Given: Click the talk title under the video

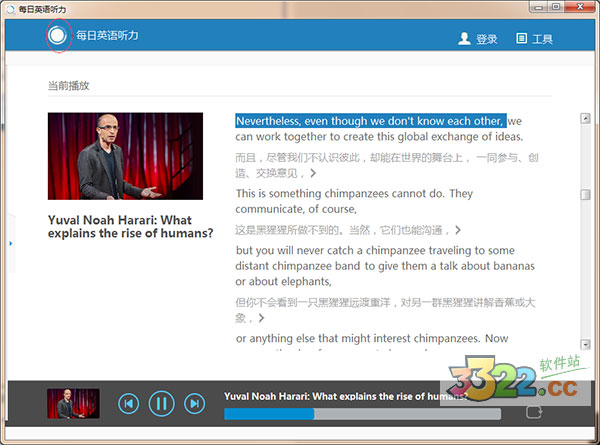Looking at the screenshot, I should [130, 227].
